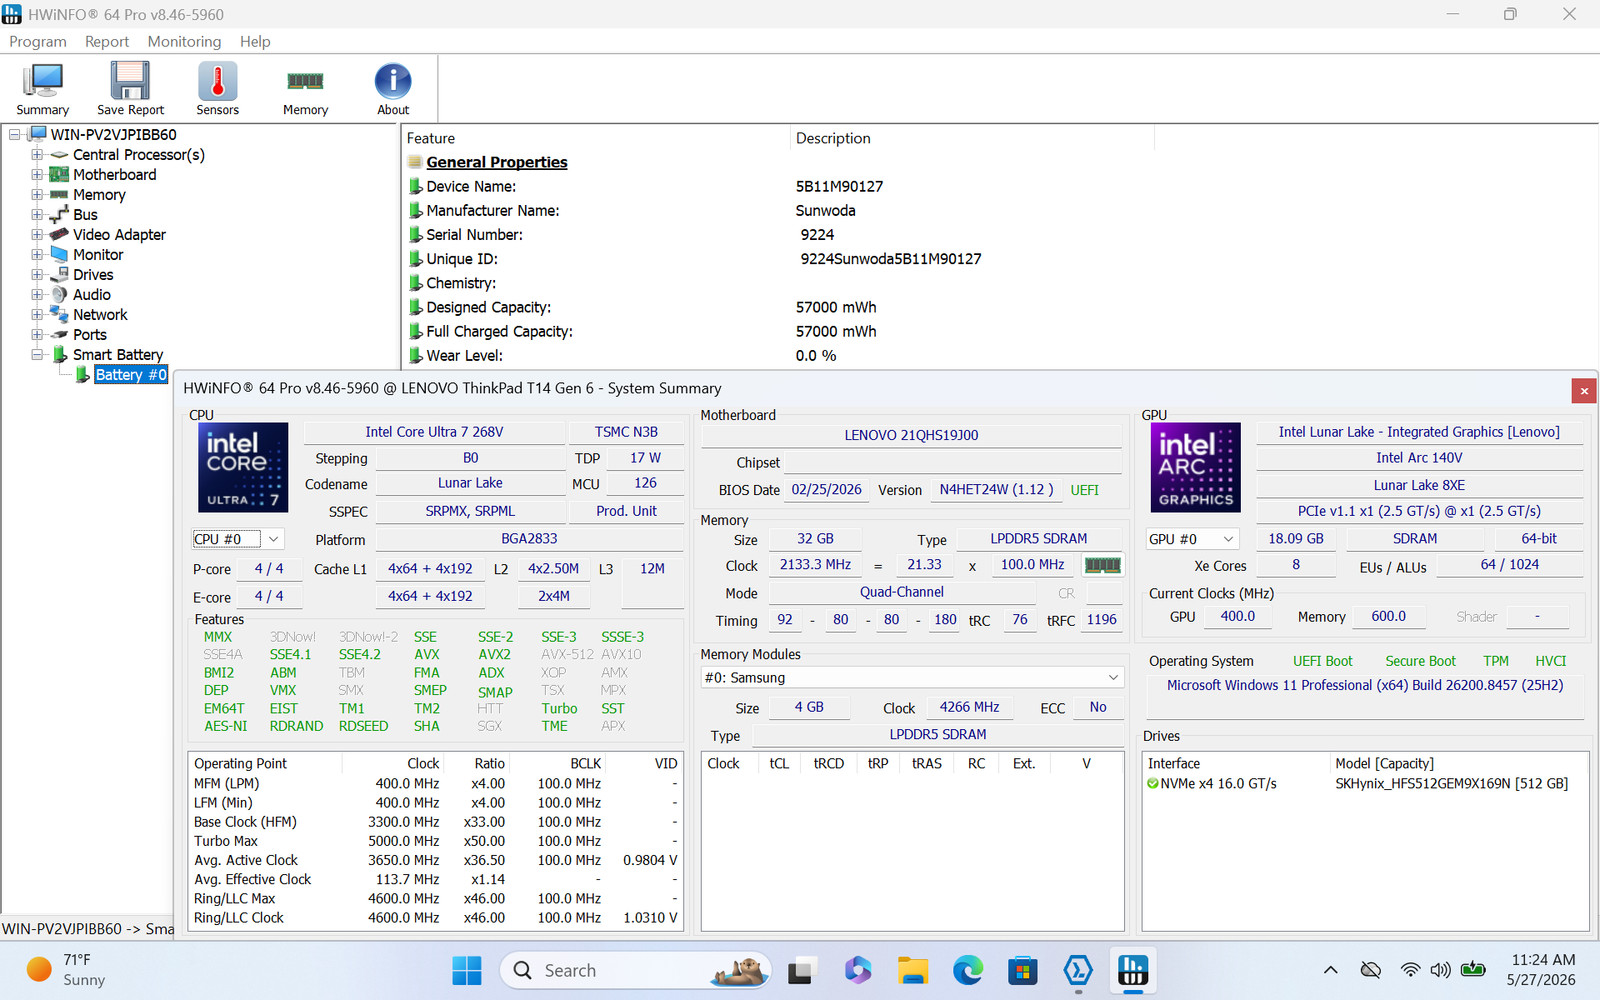This screenshot has width=1600, height=1000.
Task: Open the Help menu
Action: click(255, 42)
